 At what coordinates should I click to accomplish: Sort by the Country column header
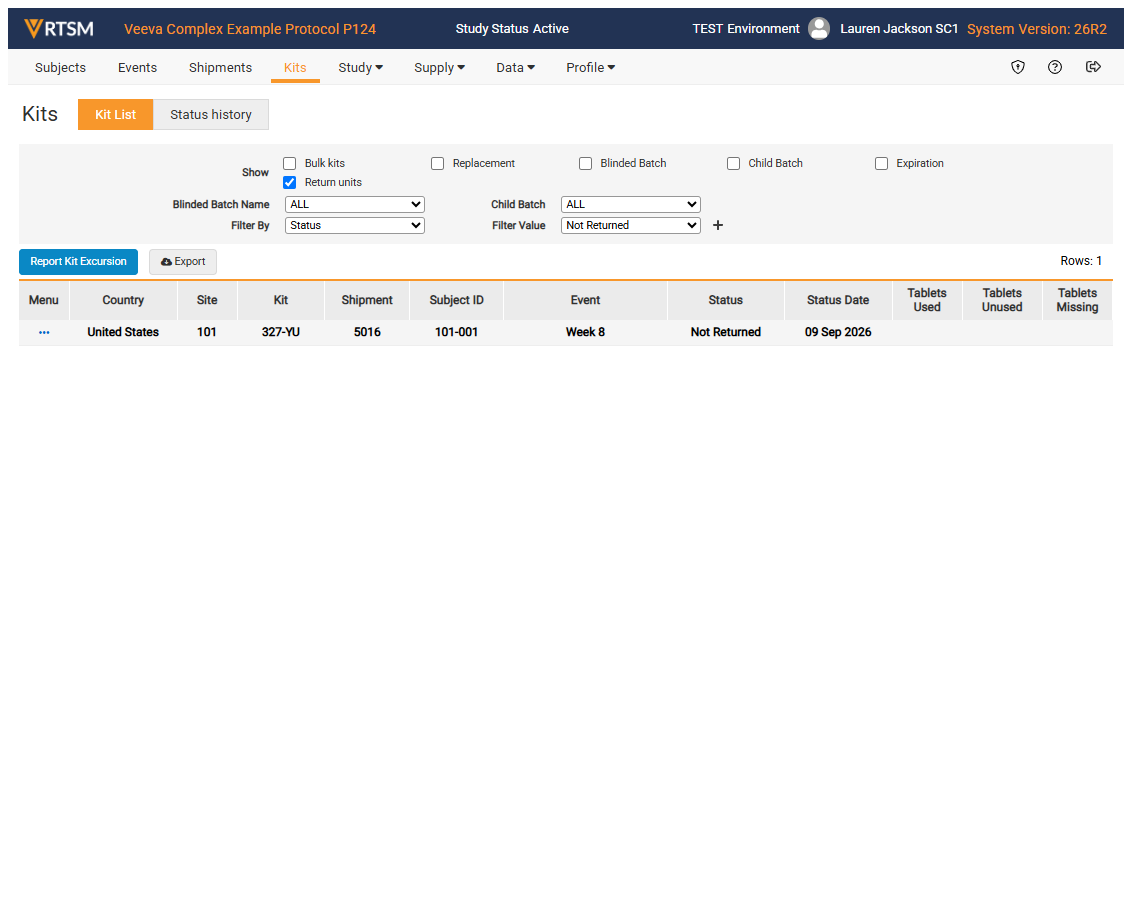123,300
